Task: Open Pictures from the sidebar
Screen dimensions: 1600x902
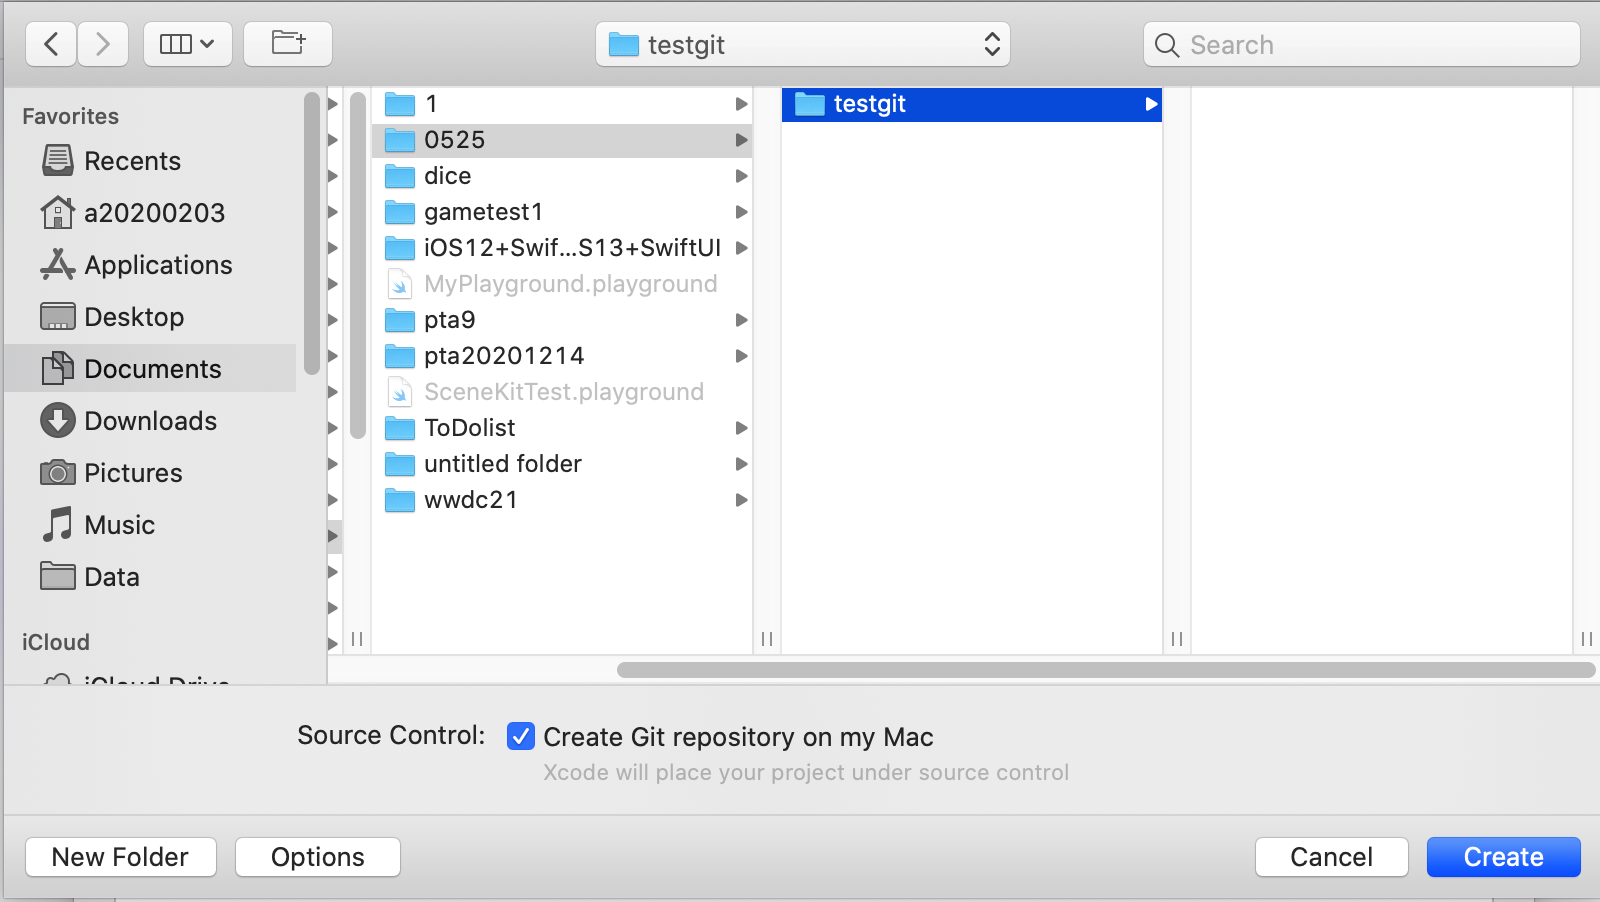Action: (x=150, y=473)
